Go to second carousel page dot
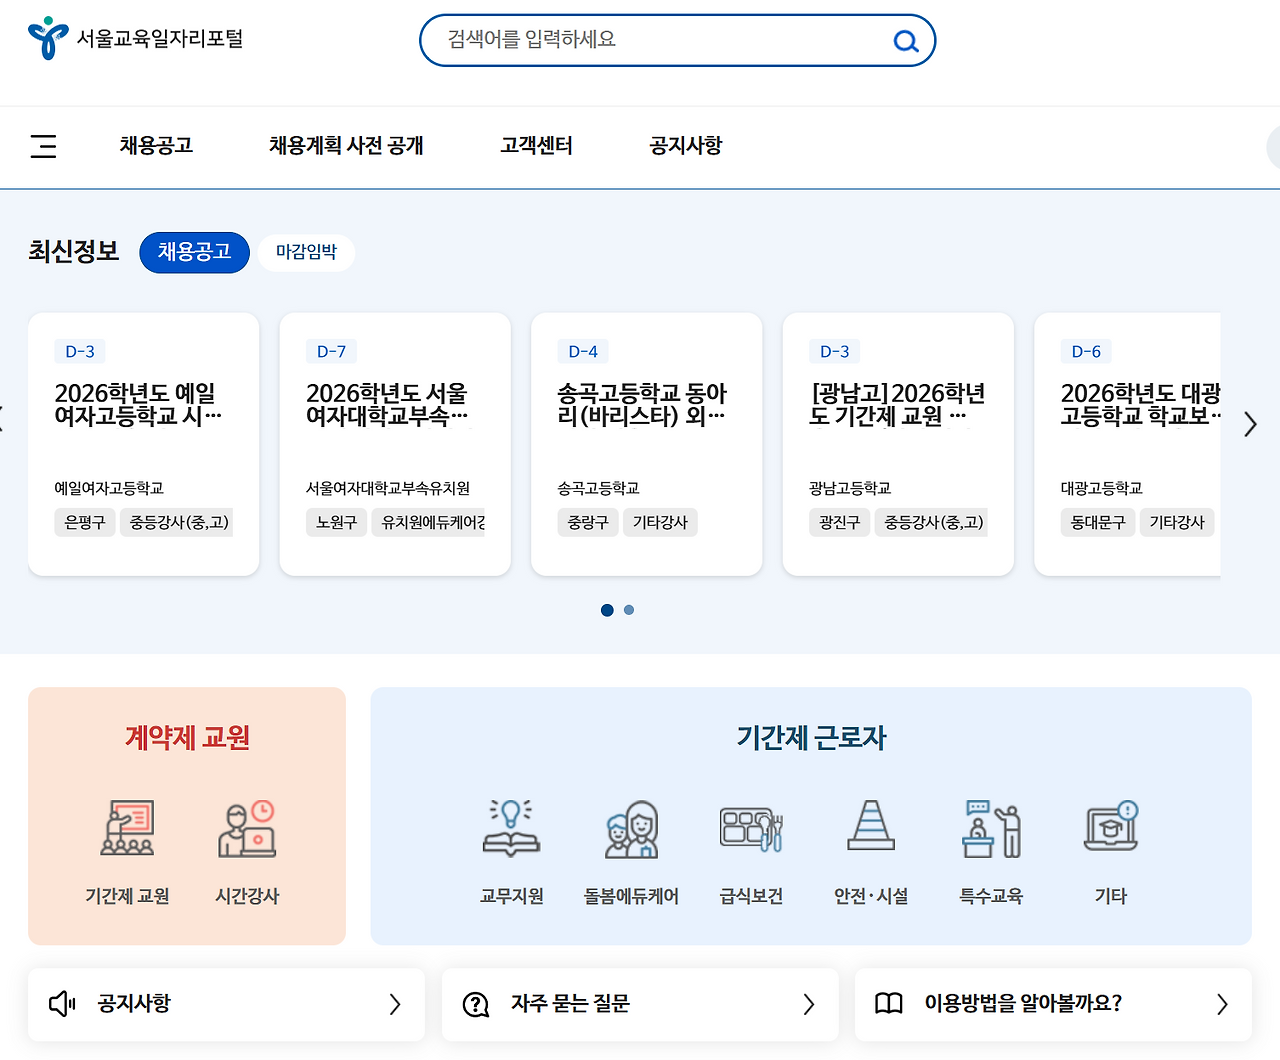 tap(629, 610)
